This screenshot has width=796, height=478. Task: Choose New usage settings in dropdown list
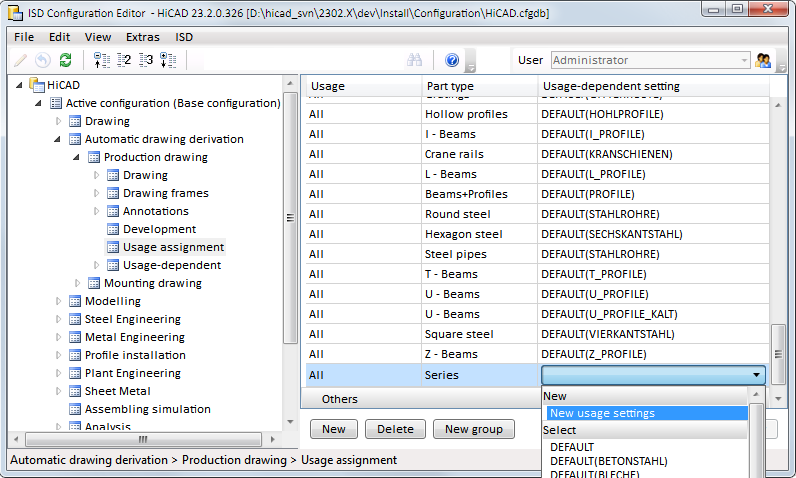coord(647,413)
